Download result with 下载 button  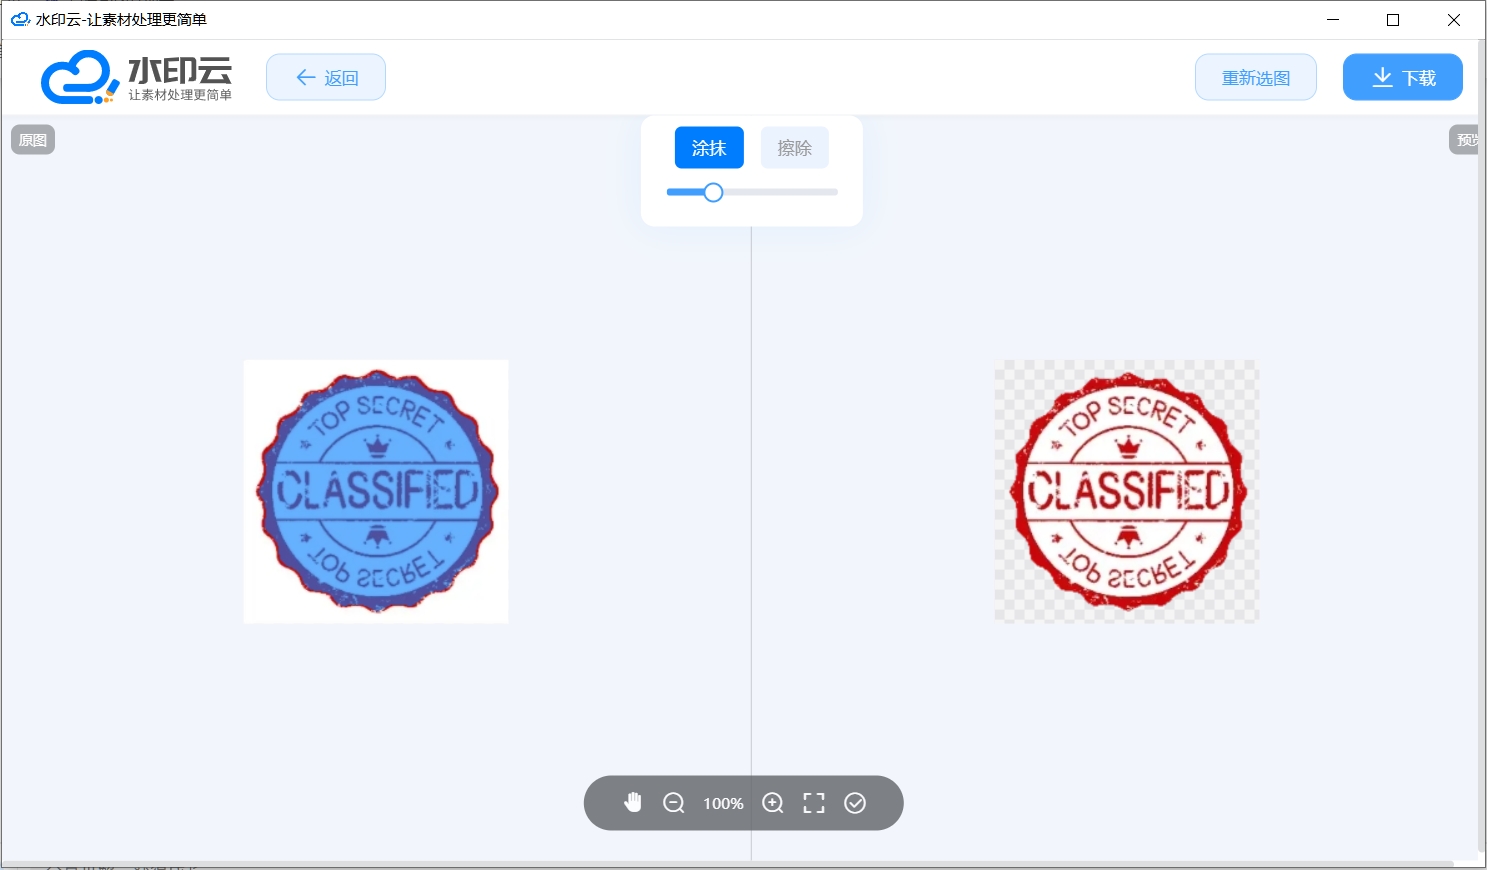click(x=1402, y=77)
